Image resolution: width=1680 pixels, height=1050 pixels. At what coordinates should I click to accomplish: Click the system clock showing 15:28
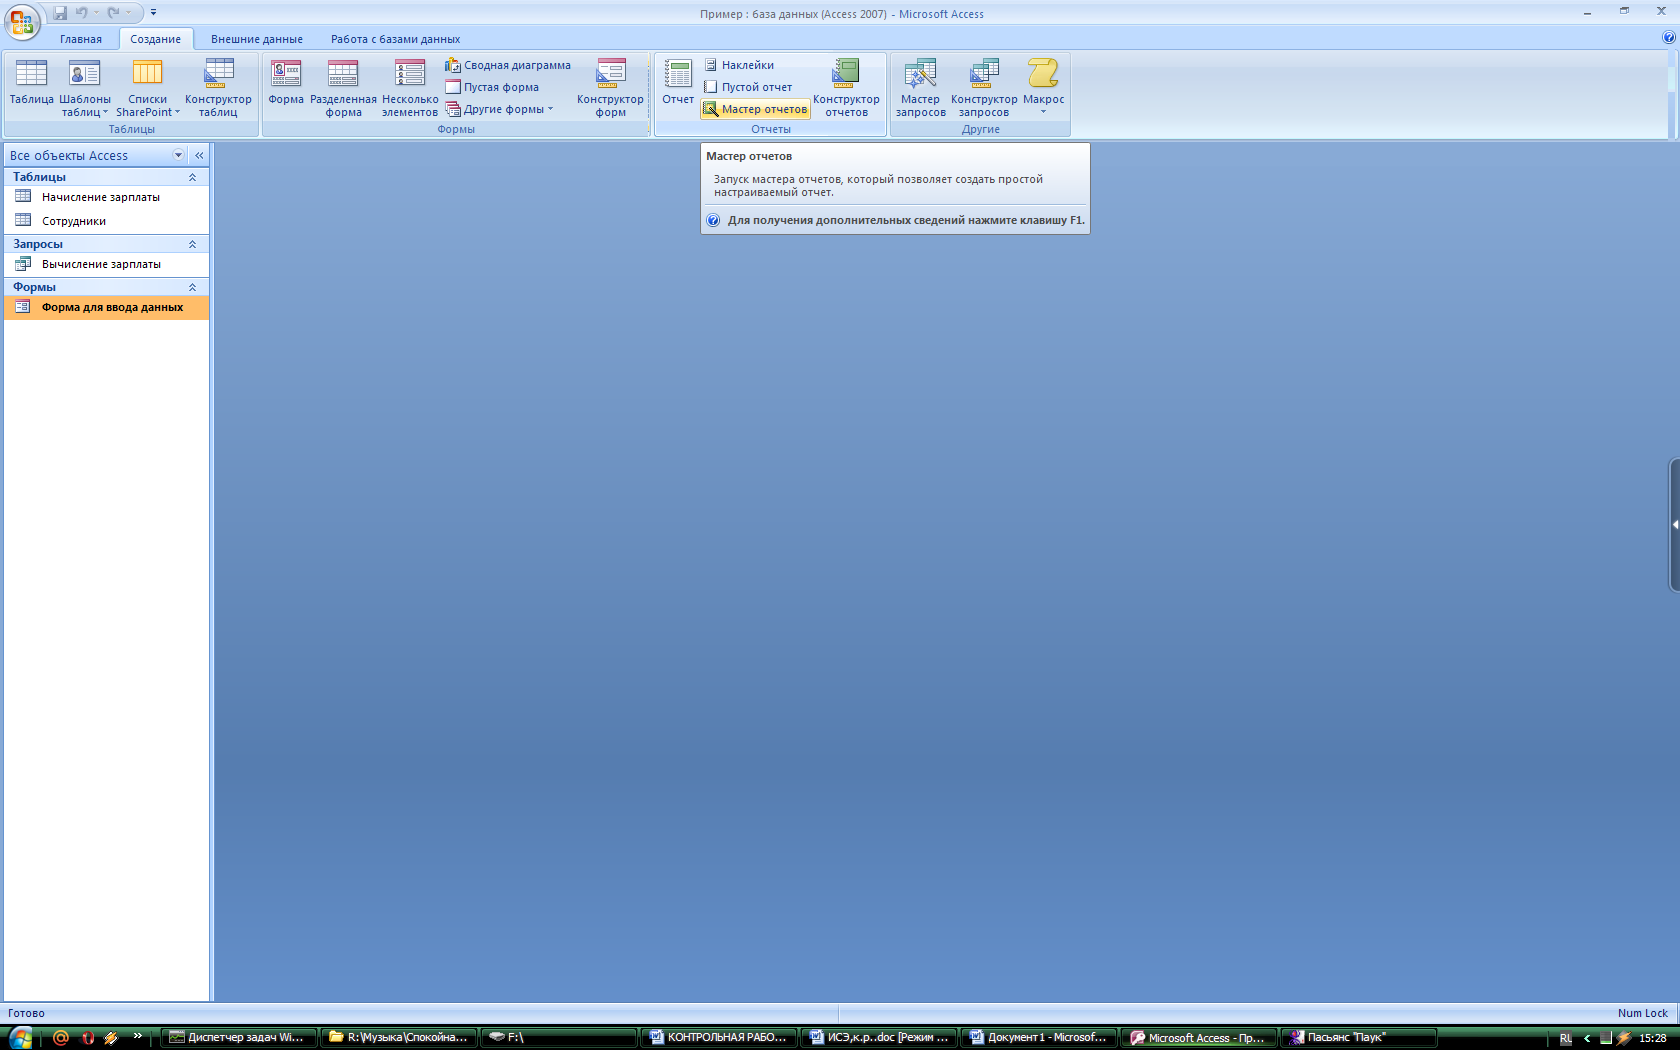point(1652,1038)
